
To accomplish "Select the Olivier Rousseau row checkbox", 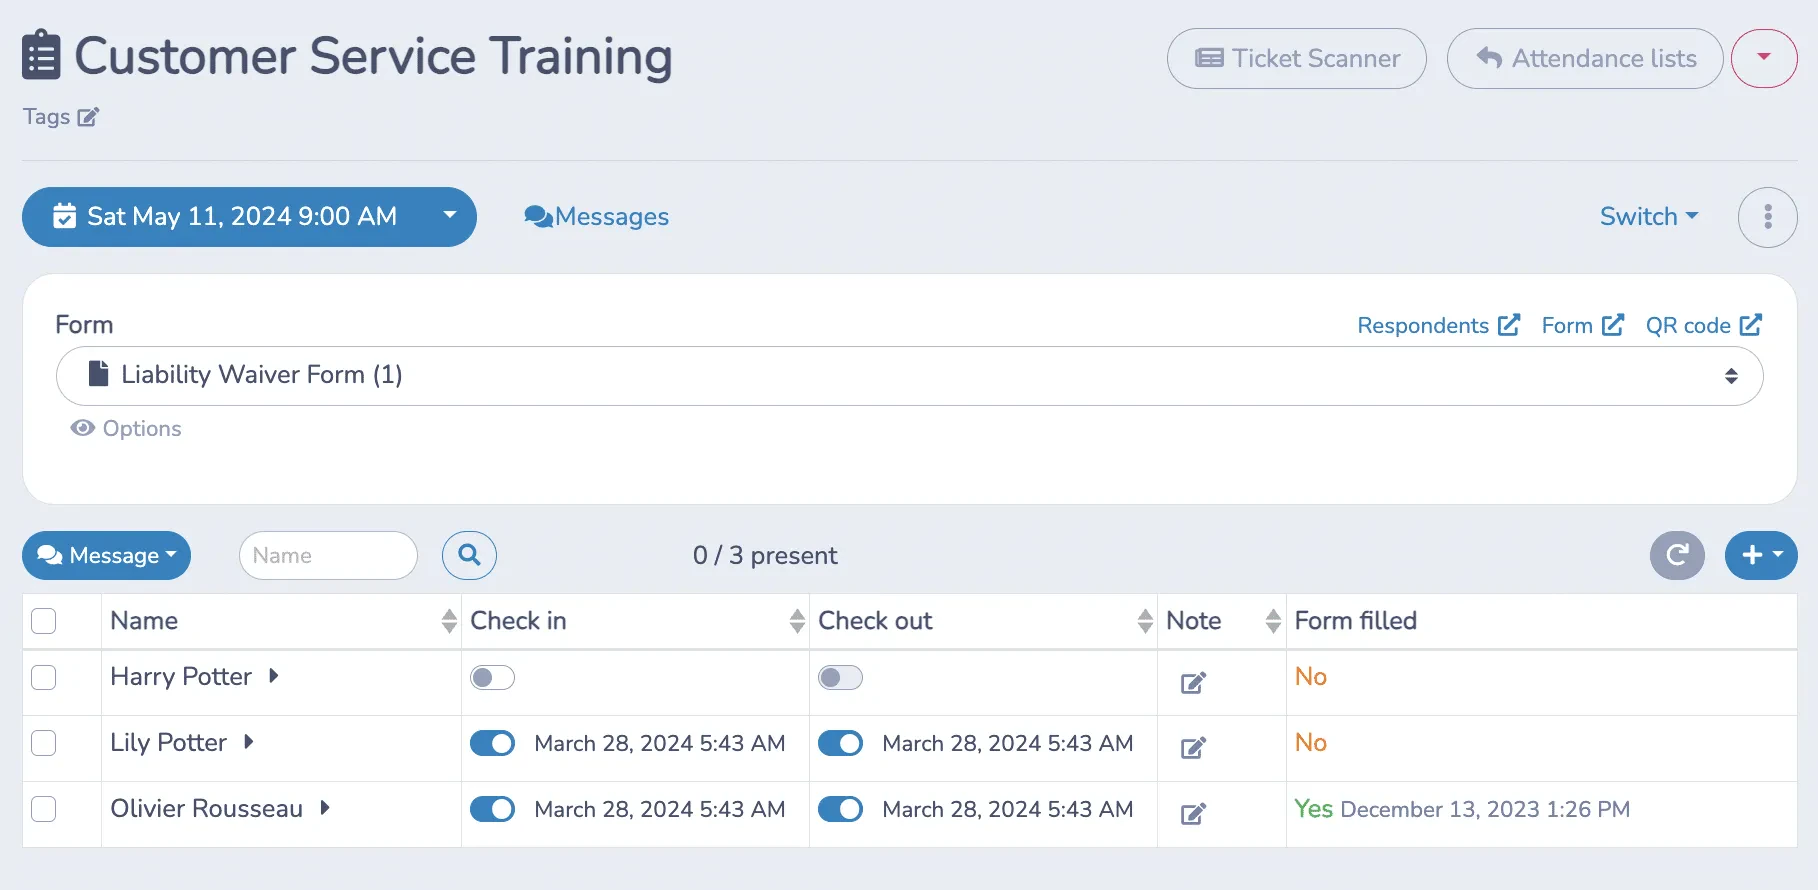I will coord(44,809).
